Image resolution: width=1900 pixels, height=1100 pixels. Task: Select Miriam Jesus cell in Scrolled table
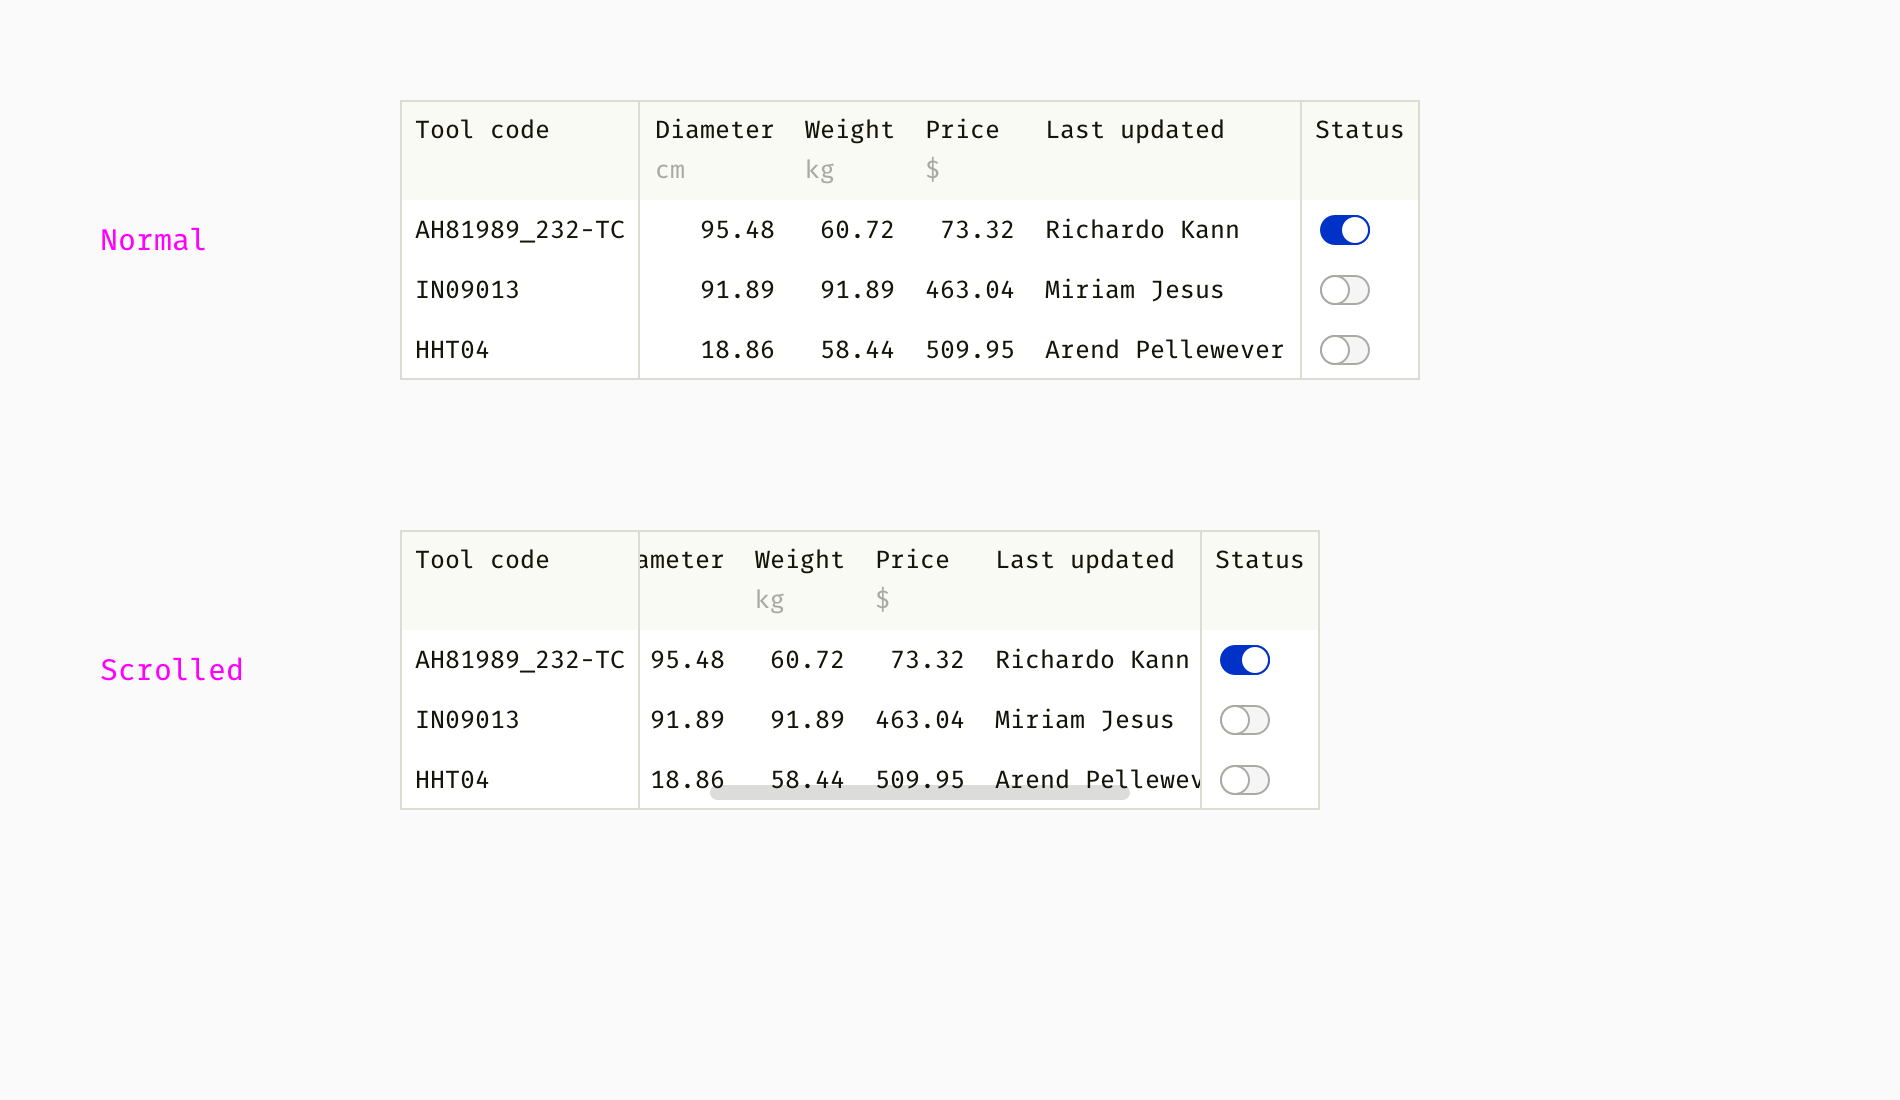[x=1084, y=720]
